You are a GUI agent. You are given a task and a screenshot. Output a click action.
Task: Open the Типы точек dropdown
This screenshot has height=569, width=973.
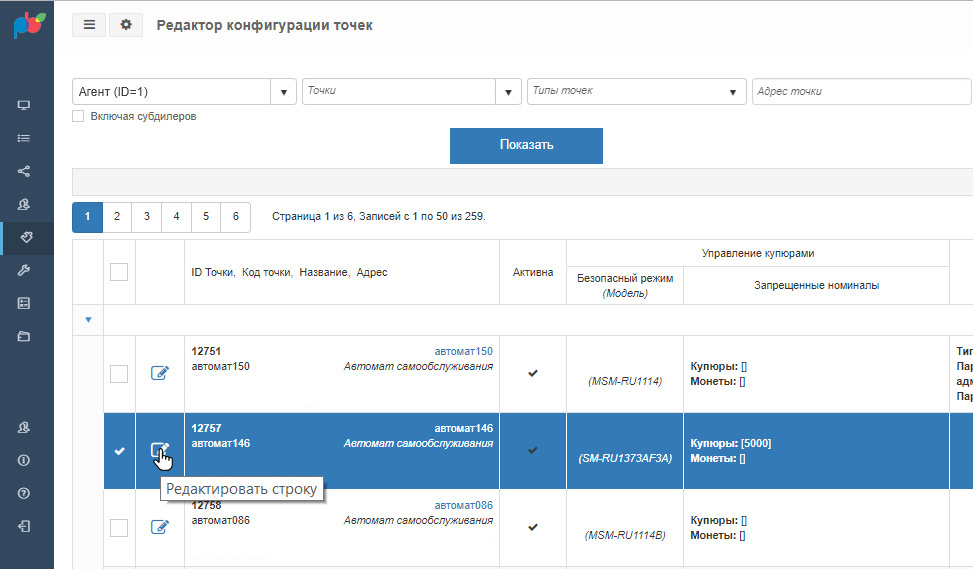pos(637,92)
